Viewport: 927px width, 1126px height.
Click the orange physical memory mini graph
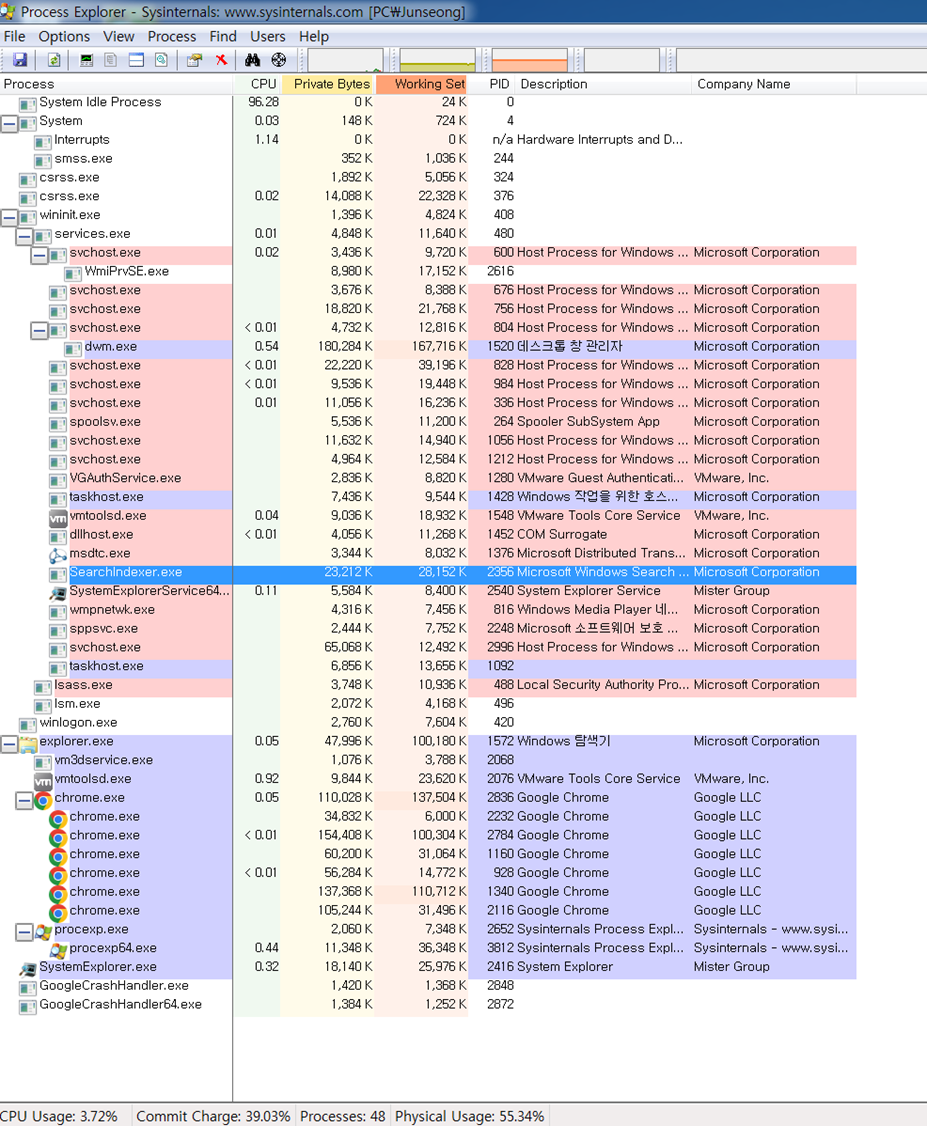(529, 60)
